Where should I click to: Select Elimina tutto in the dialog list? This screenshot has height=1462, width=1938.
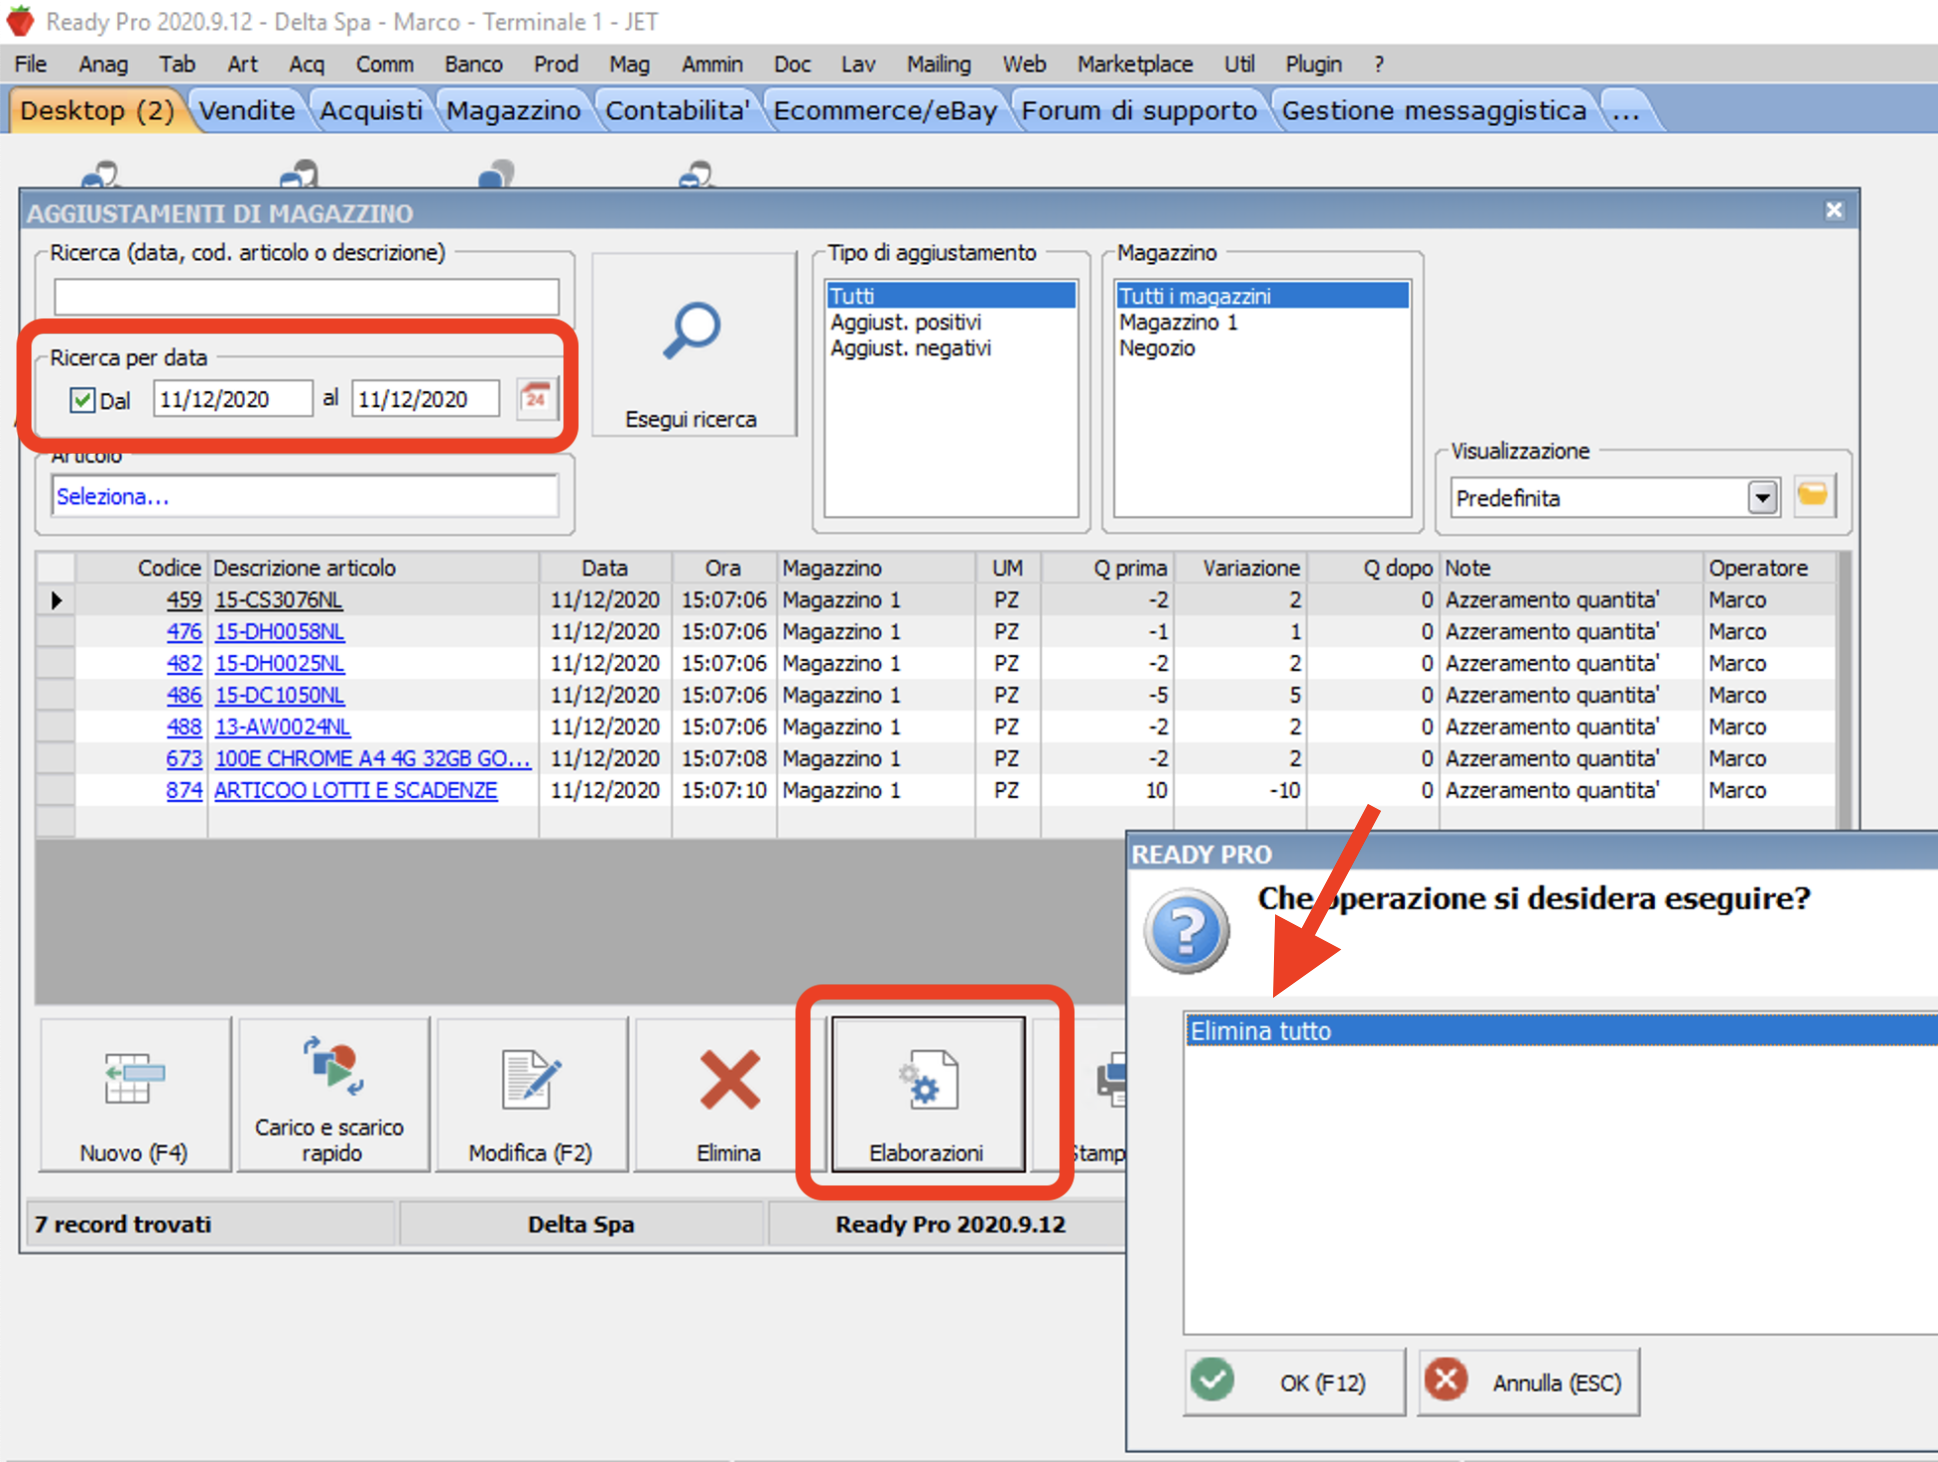[x=1562, y=1031]
